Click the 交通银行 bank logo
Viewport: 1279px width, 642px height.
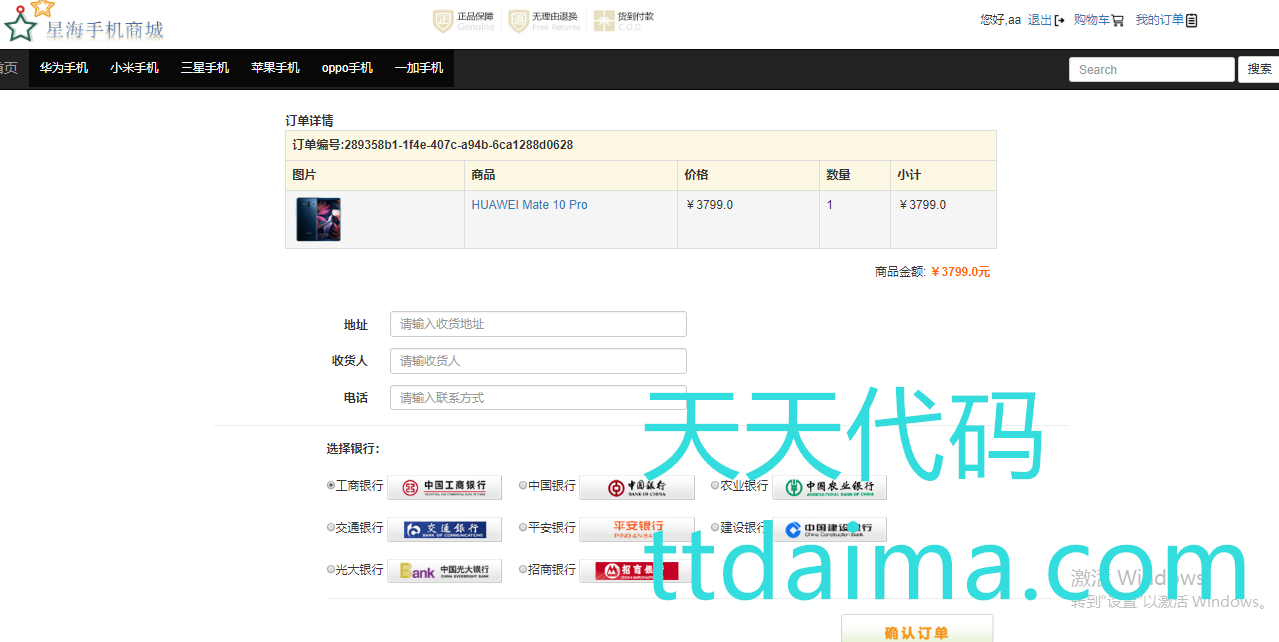444,529
